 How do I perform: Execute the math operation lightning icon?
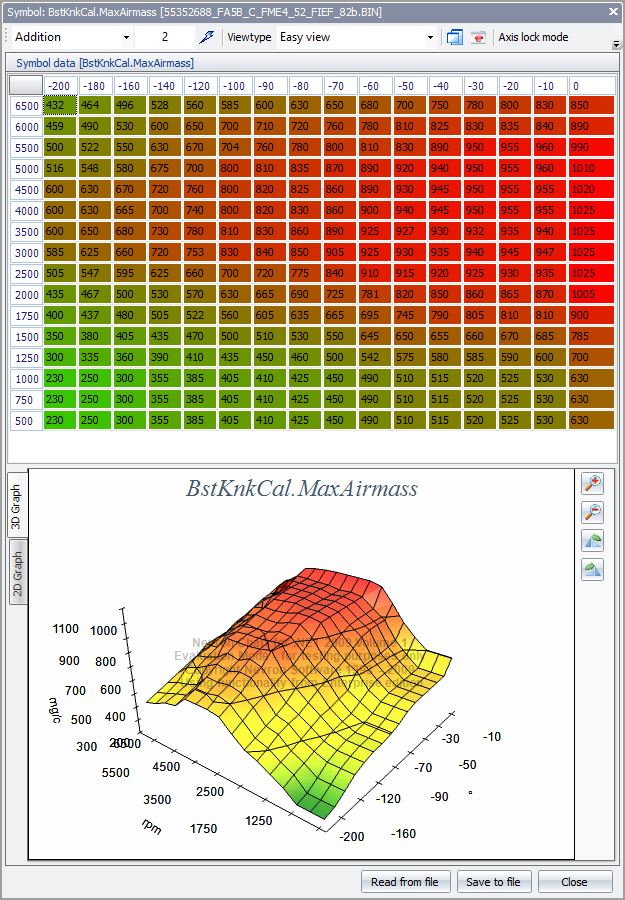[205, 37]
